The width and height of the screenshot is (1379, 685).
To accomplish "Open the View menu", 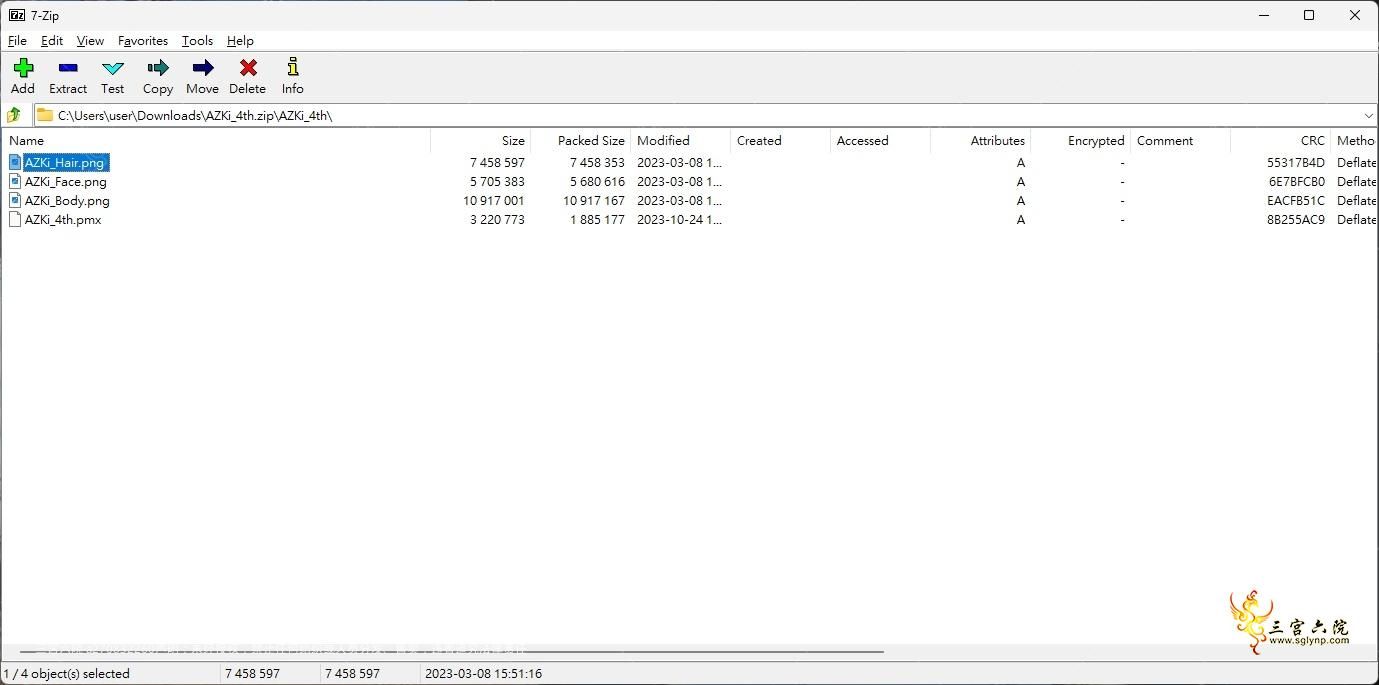I will [90, 41].
